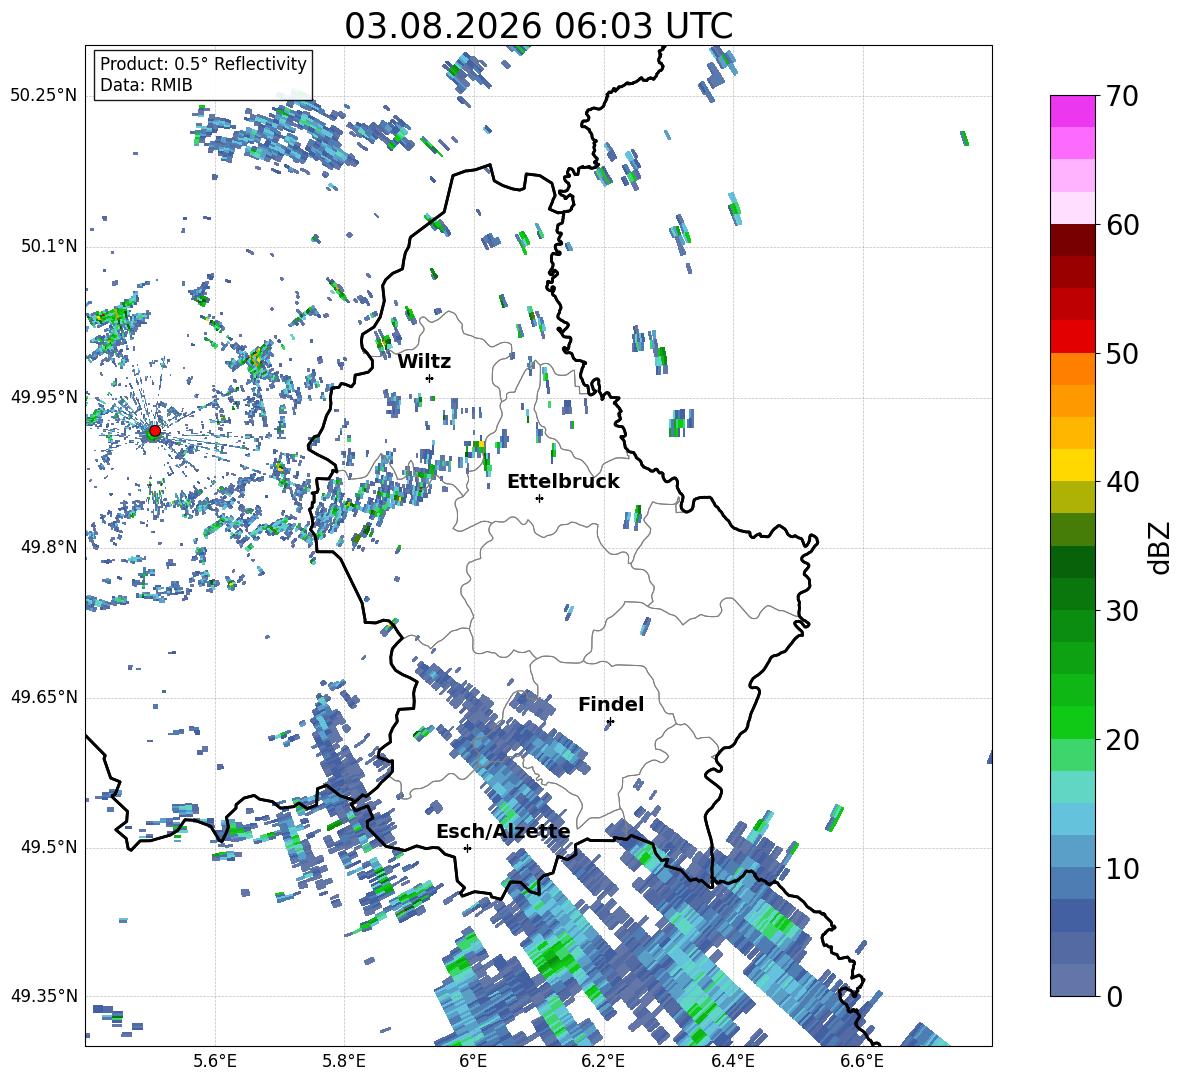This screenshot has height=1081, width=1184.
Task: Click the red 50 dBZ colorbar segment
Action: pyautogui.click(x=1072, y=337)
